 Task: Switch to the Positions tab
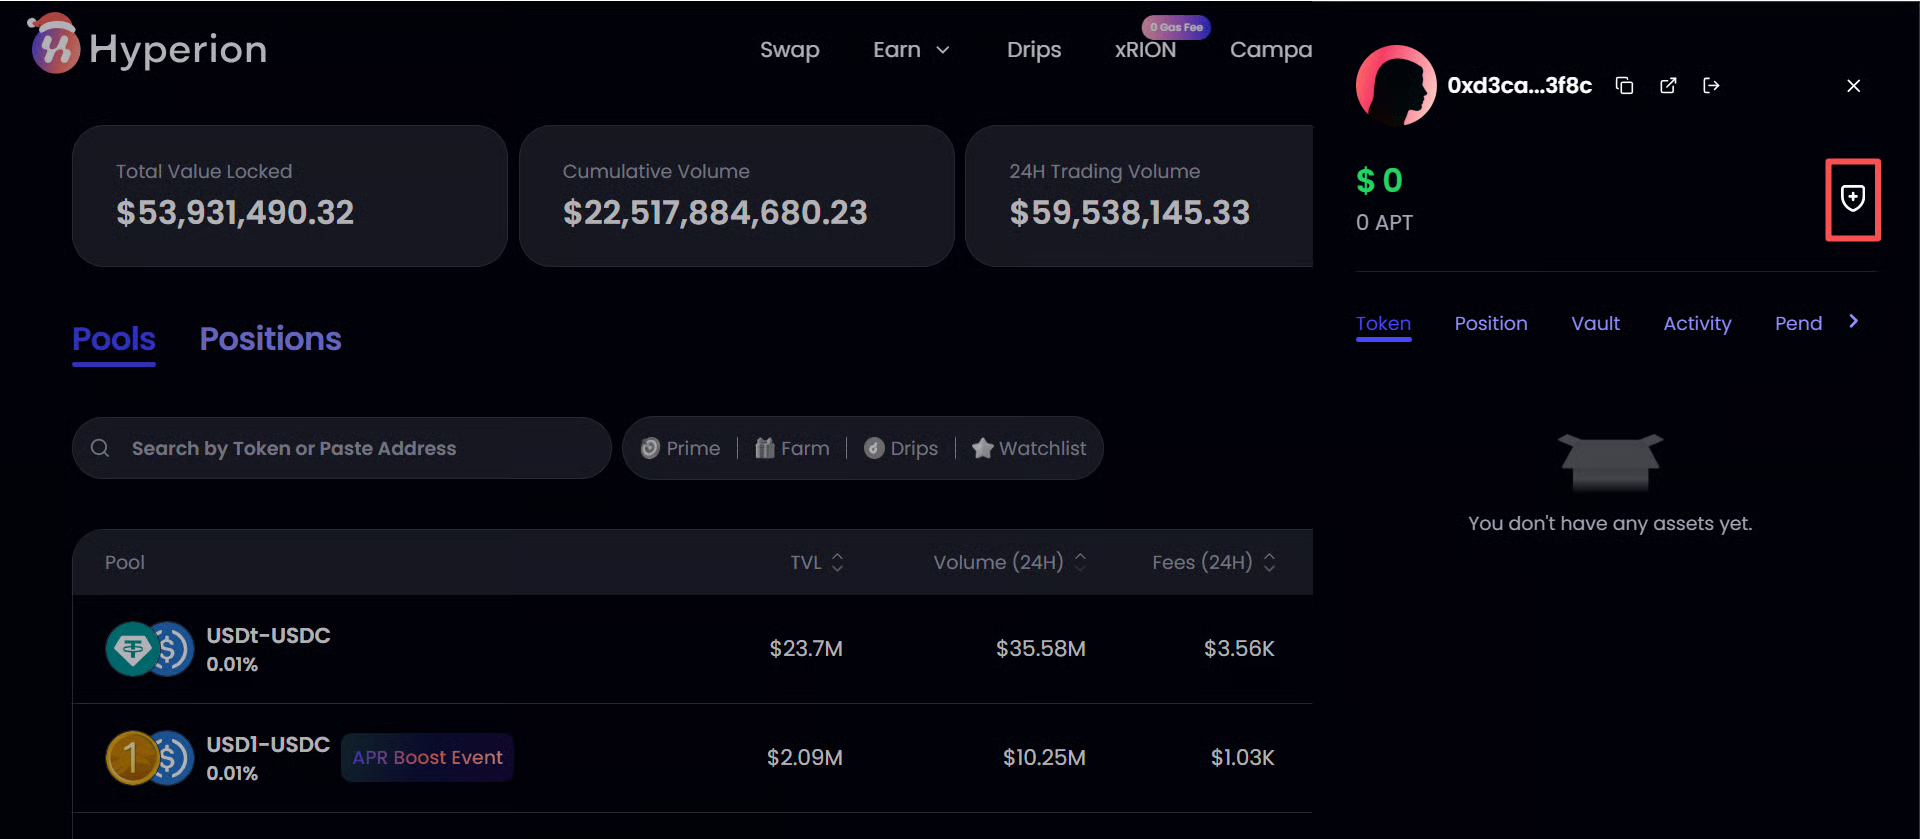pos(270,339)
